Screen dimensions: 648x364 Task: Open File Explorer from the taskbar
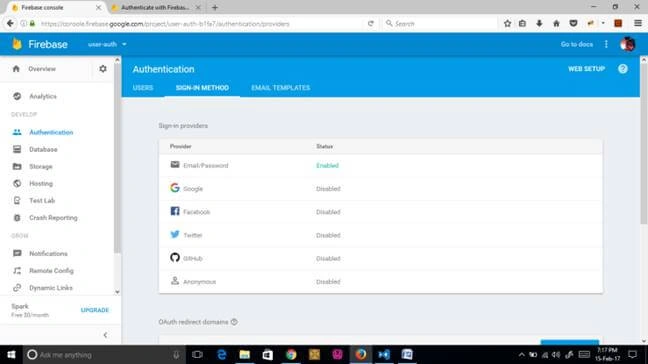tap(245, 354)
